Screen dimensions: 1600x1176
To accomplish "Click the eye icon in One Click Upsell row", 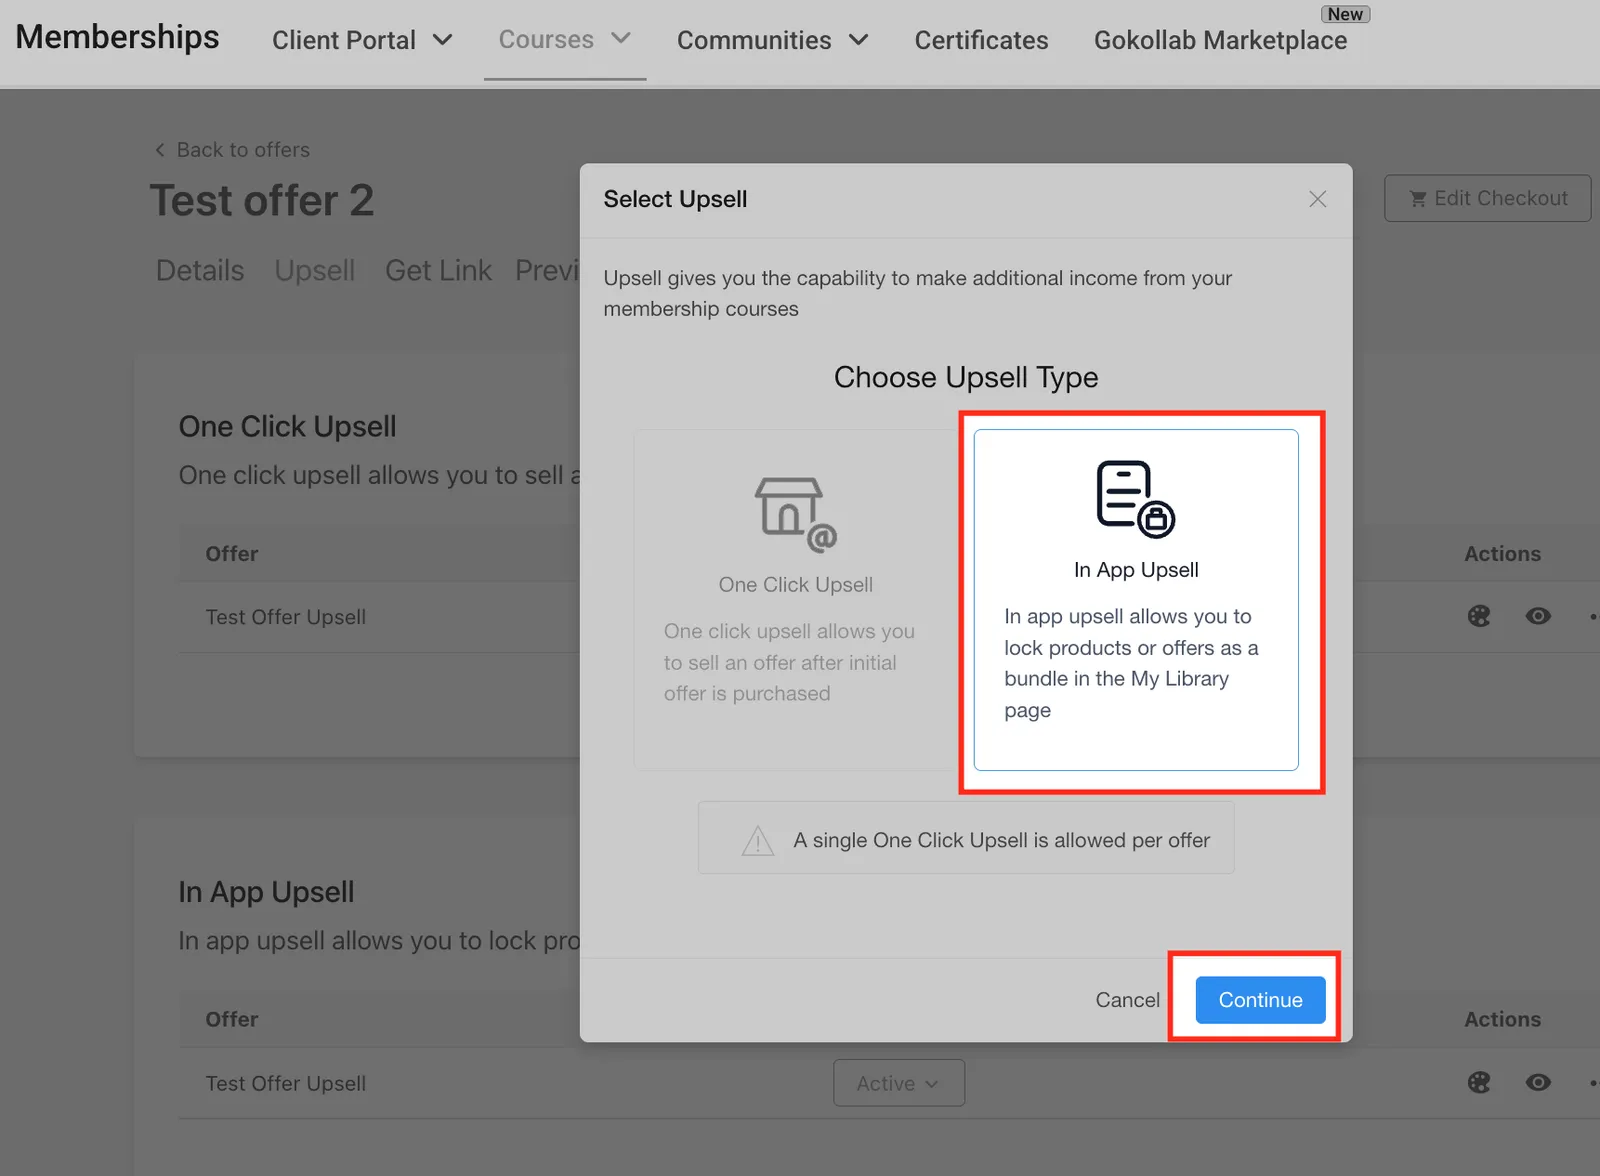I will pyautogui.click(x=1538, y=616).
